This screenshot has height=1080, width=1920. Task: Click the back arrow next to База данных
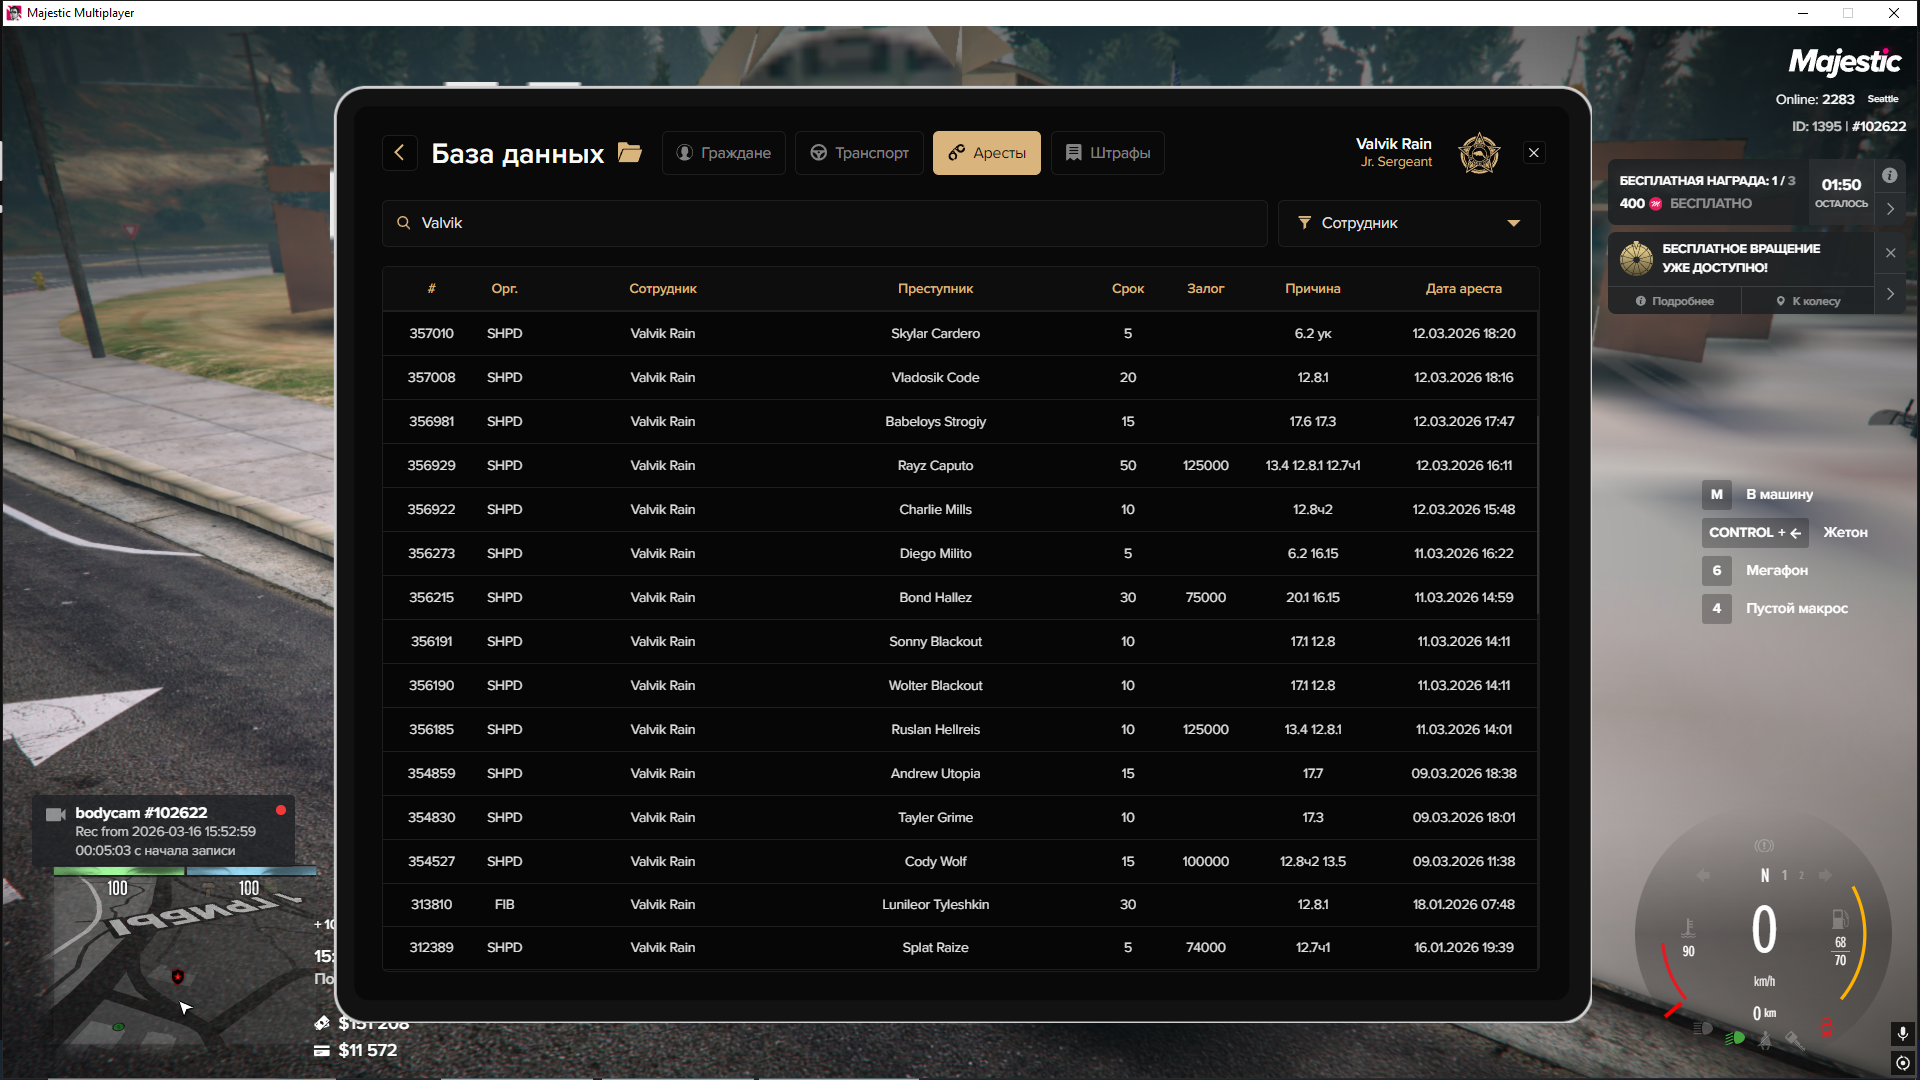(400, 153)
